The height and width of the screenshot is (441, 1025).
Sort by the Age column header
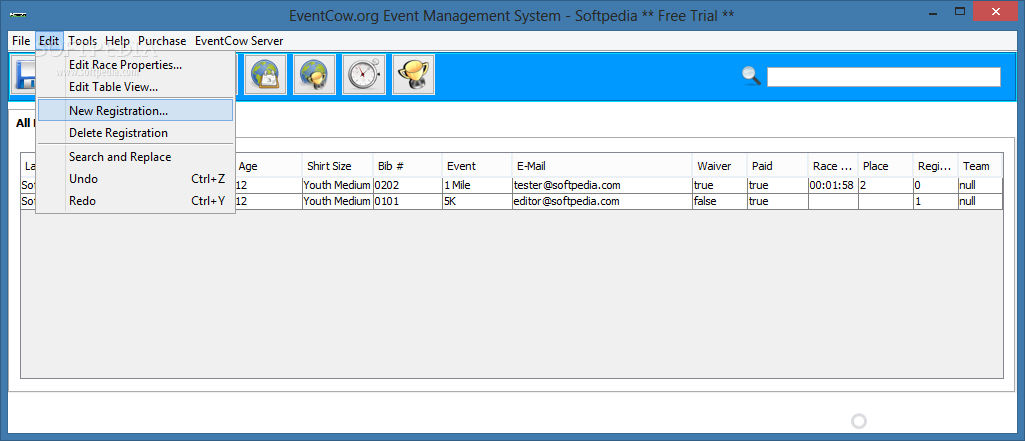click(268, 166)
